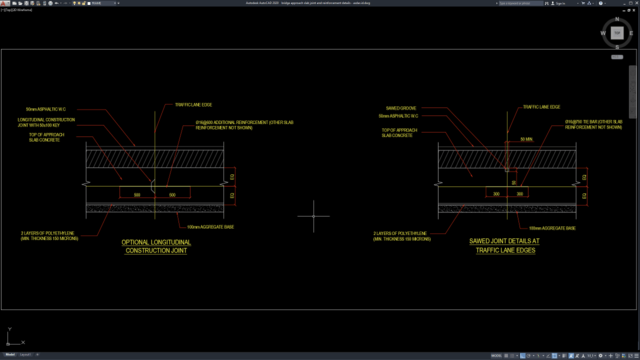Click W on the ViewCube compass
This screenshot has width=640, height=360.
[x=603, y=33]
